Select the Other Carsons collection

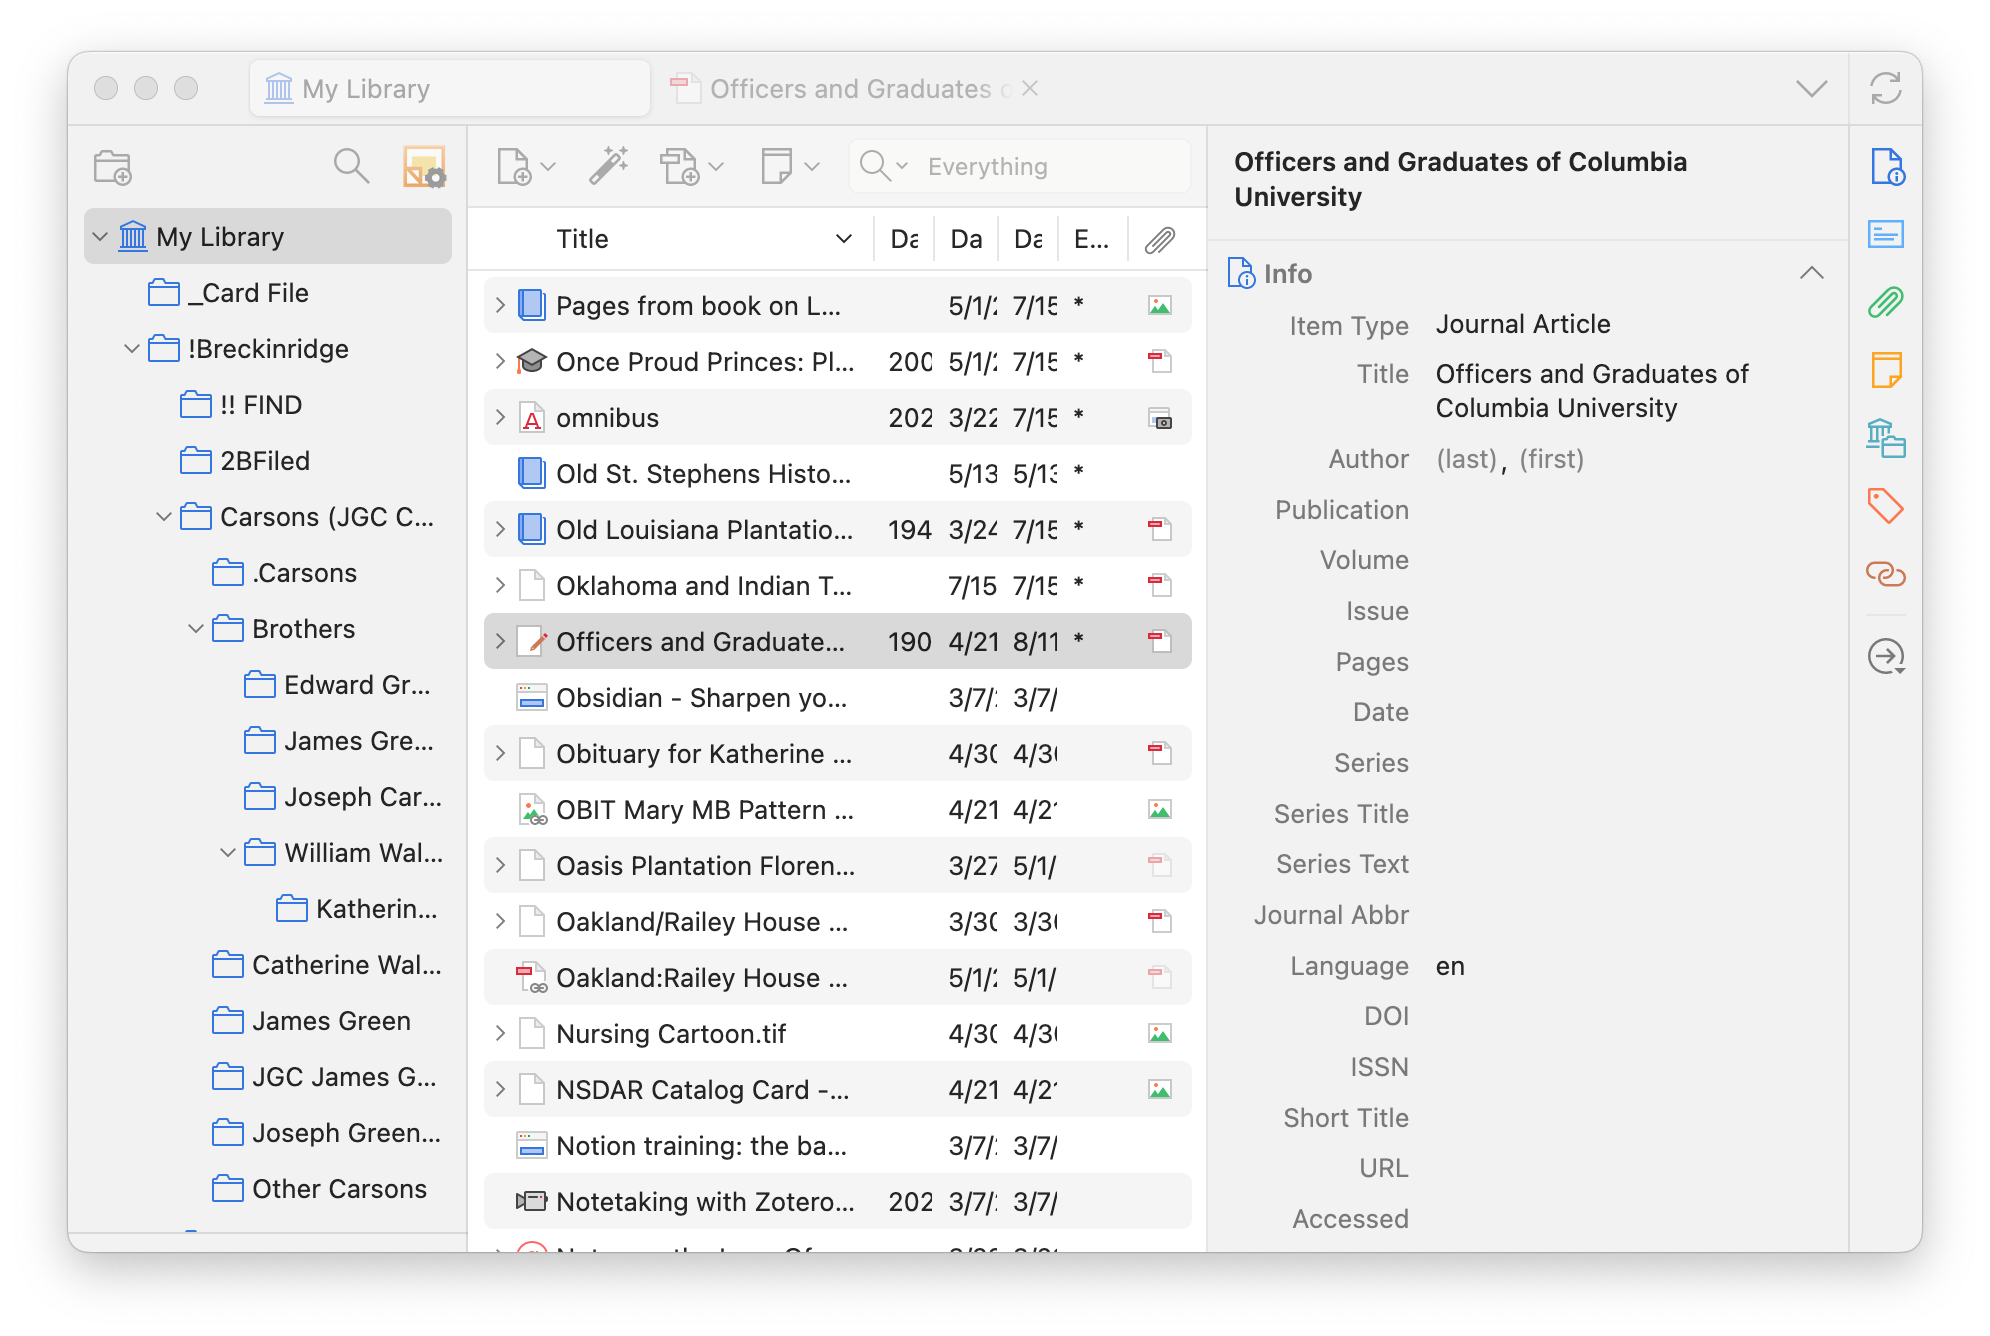[x=339, y=1189]
